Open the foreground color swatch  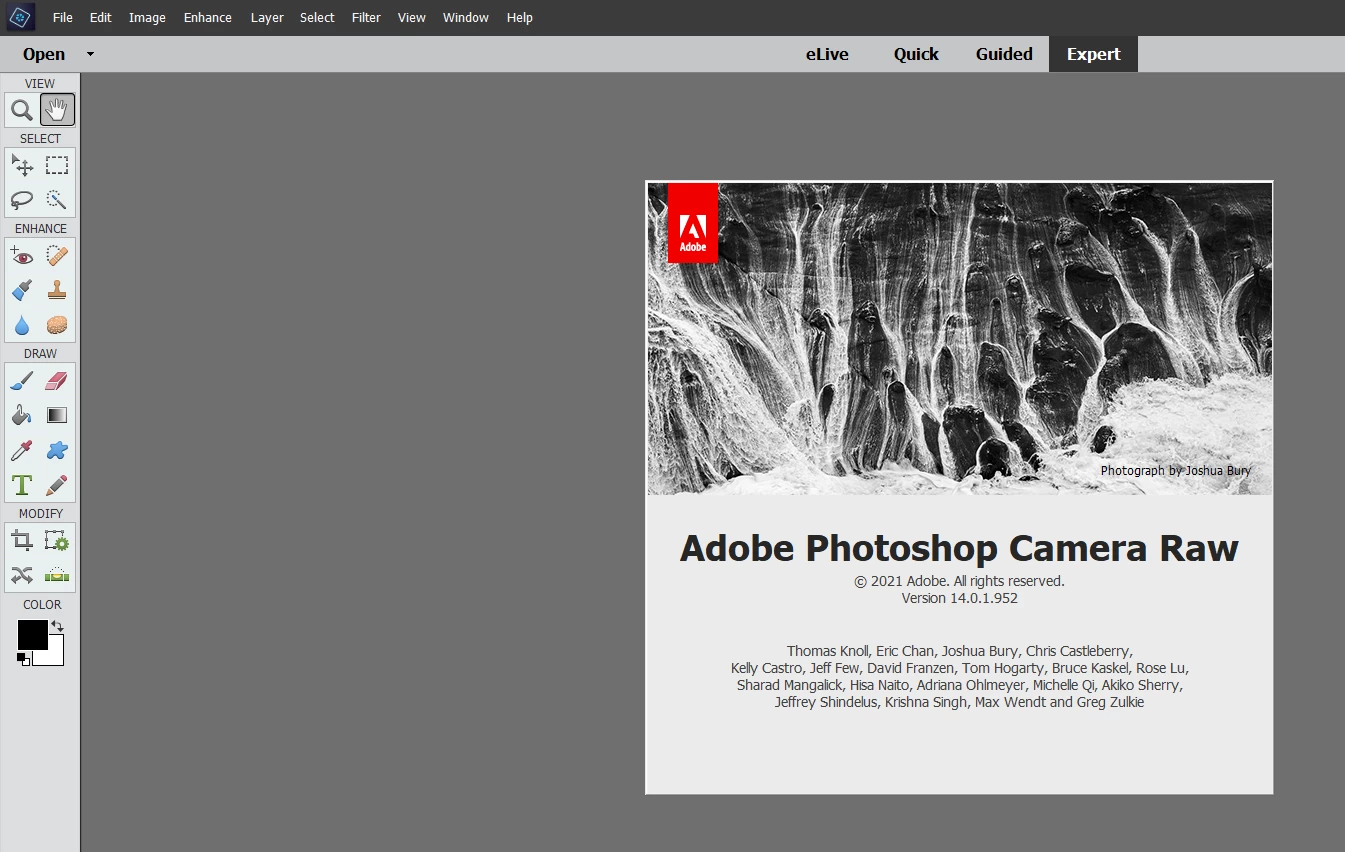tap(32, 634)
